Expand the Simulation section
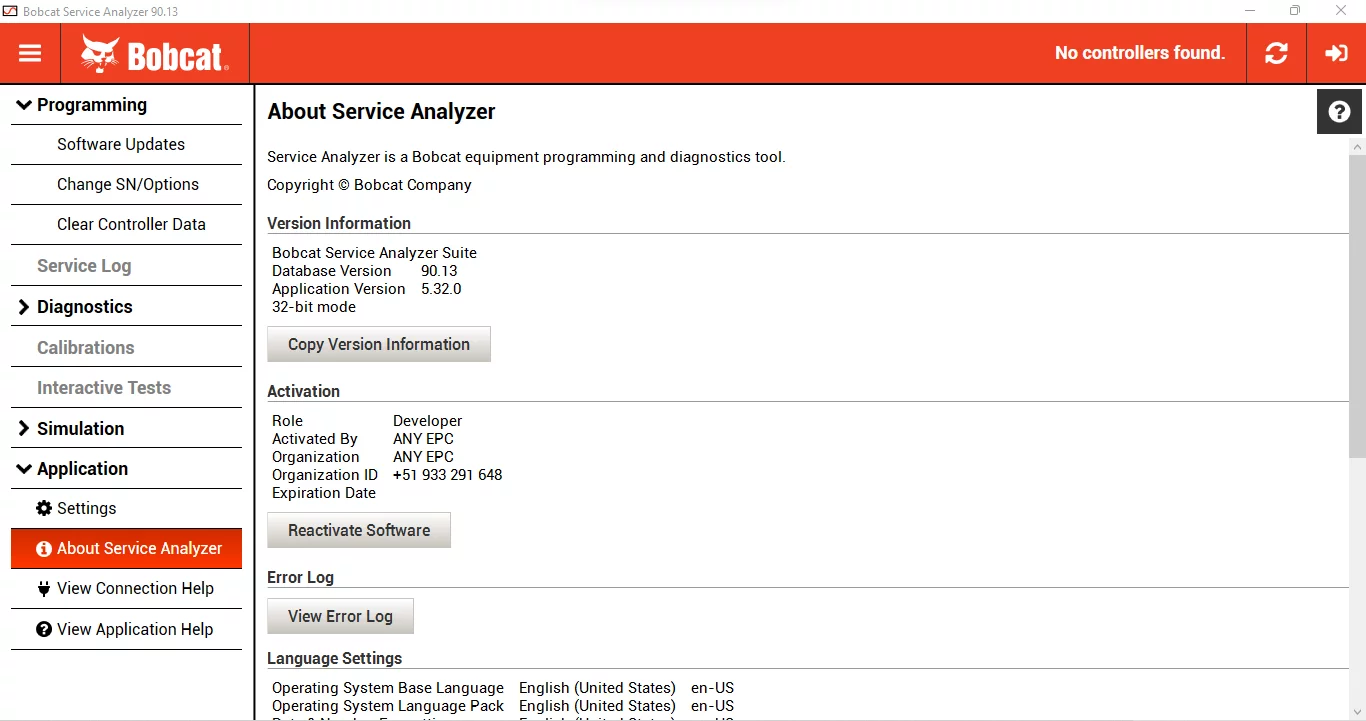Screen dimensions: 1366x721 tap(24, 428)
